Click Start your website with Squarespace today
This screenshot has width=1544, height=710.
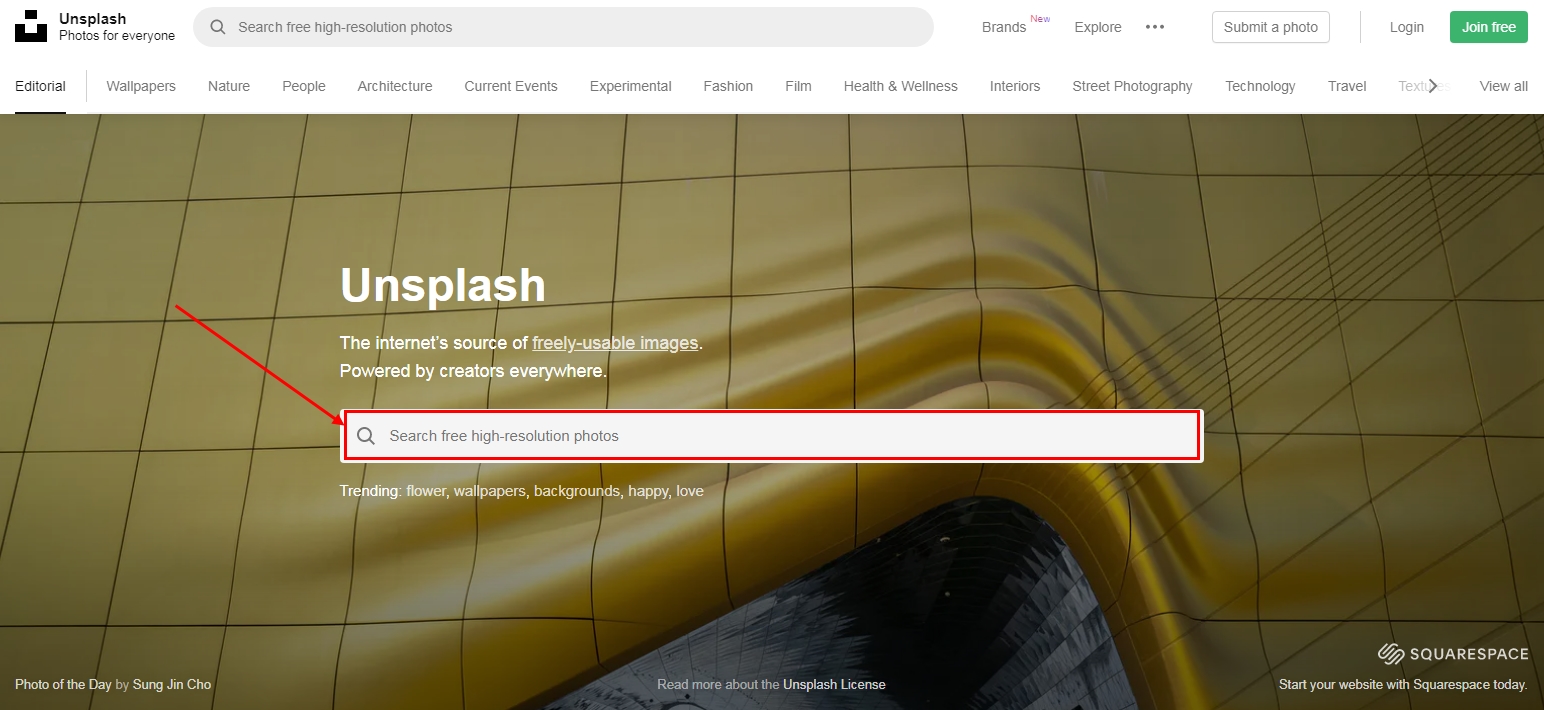coord(1403,685)
